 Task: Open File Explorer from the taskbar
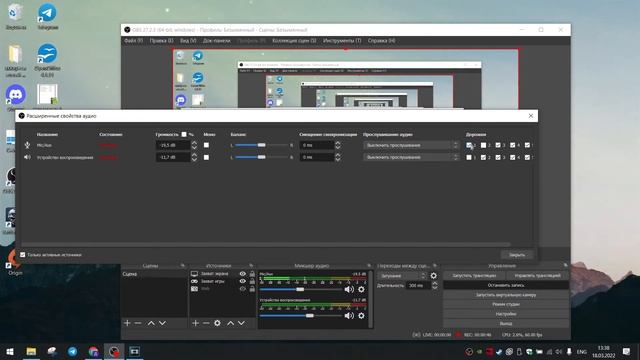(31, 351)
